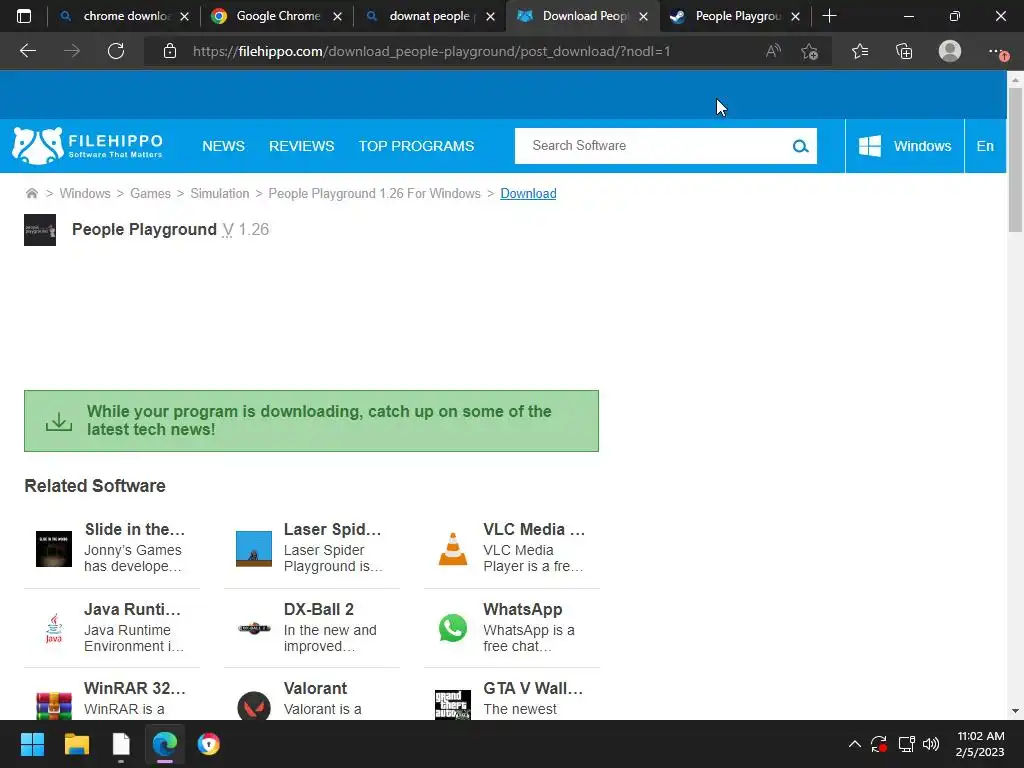Open the Laser Spid... title link
Viewport: 1024px width, 768px height.
tap(332, 529)
